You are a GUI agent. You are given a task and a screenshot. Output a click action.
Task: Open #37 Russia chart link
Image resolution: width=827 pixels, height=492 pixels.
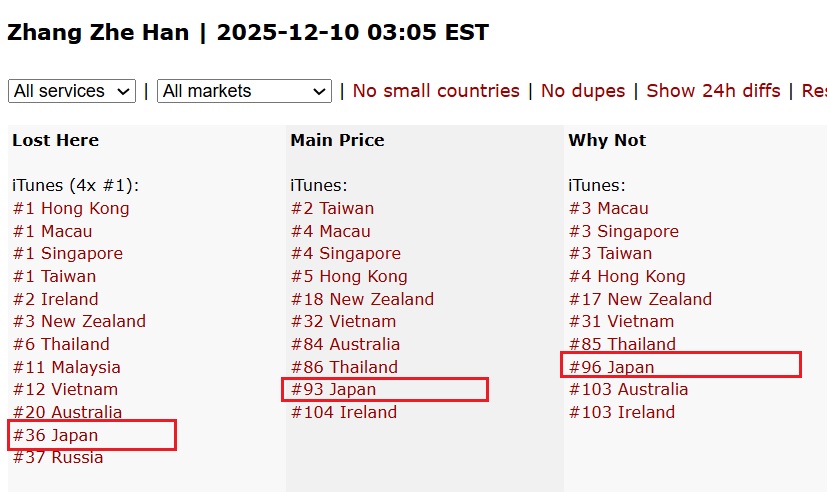(58, 458)
